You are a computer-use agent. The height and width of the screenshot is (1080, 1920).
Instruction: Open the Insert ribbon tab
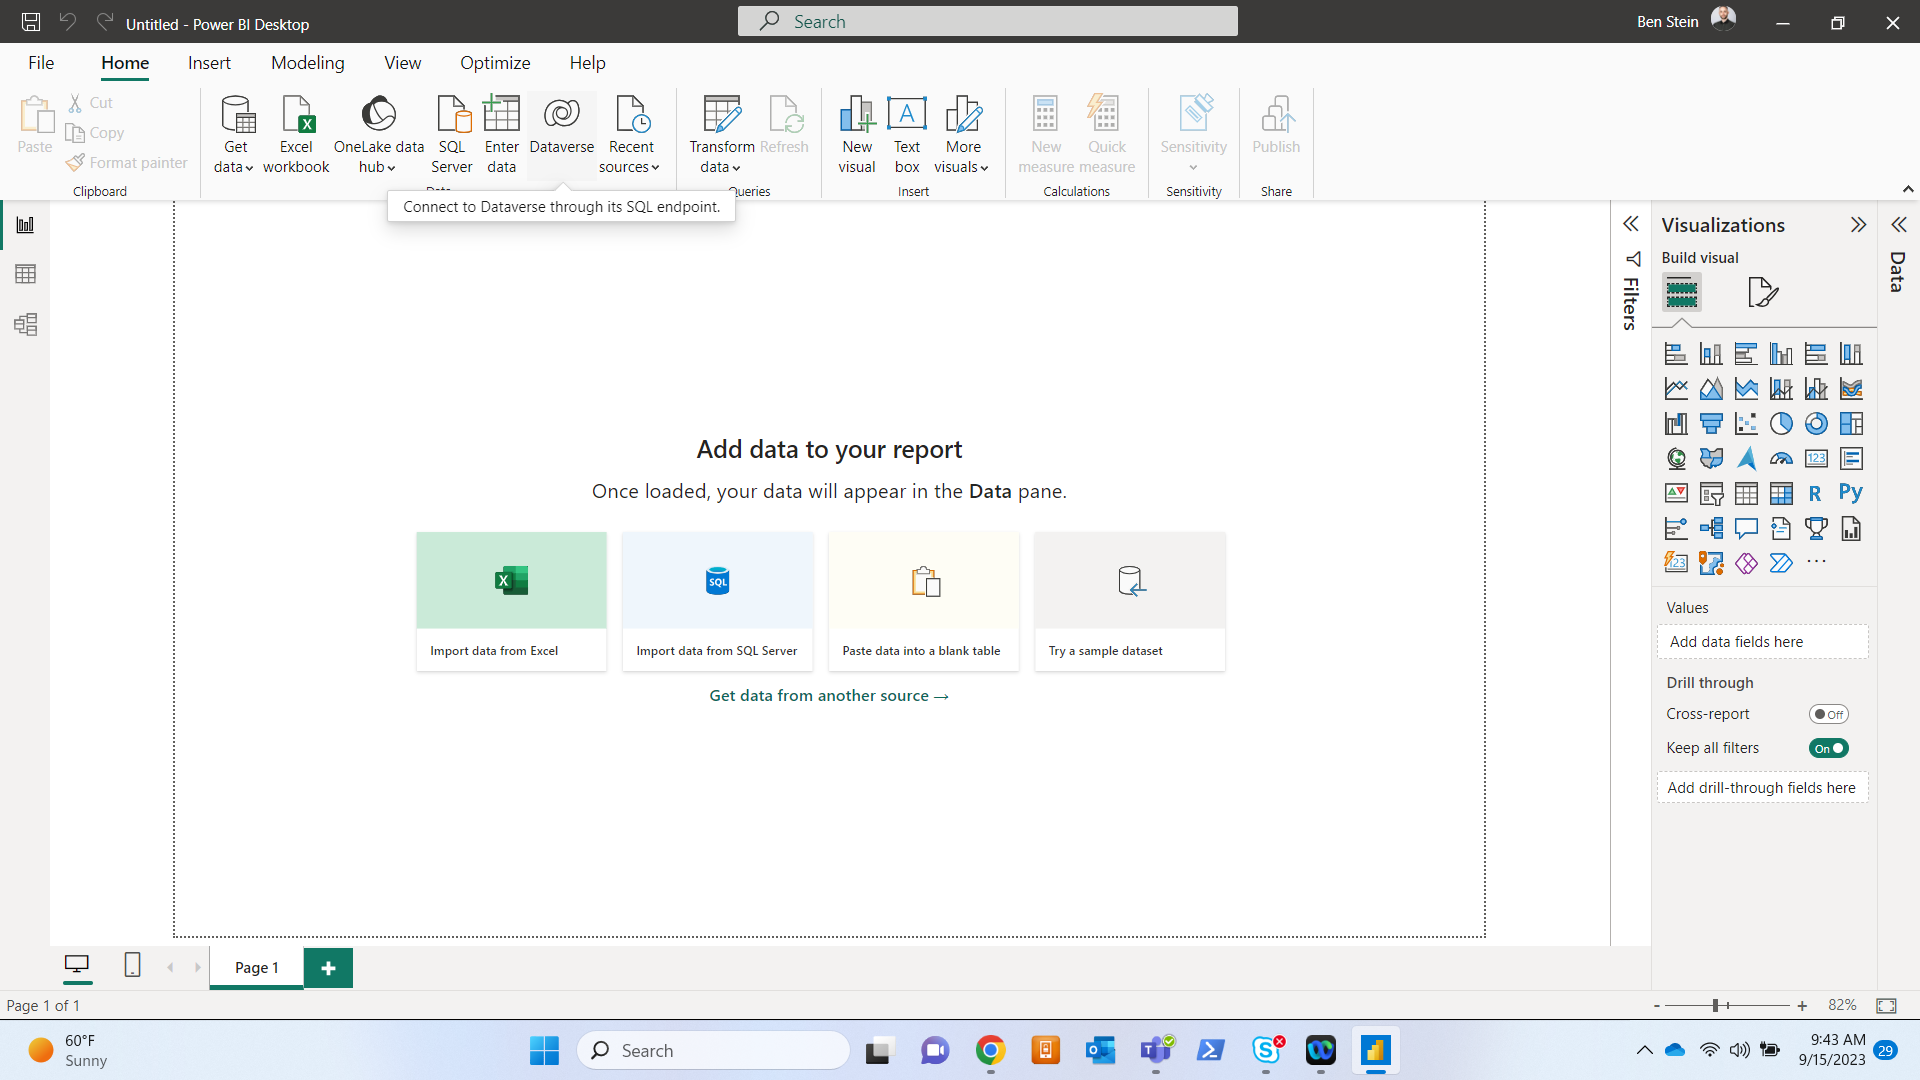209,63
